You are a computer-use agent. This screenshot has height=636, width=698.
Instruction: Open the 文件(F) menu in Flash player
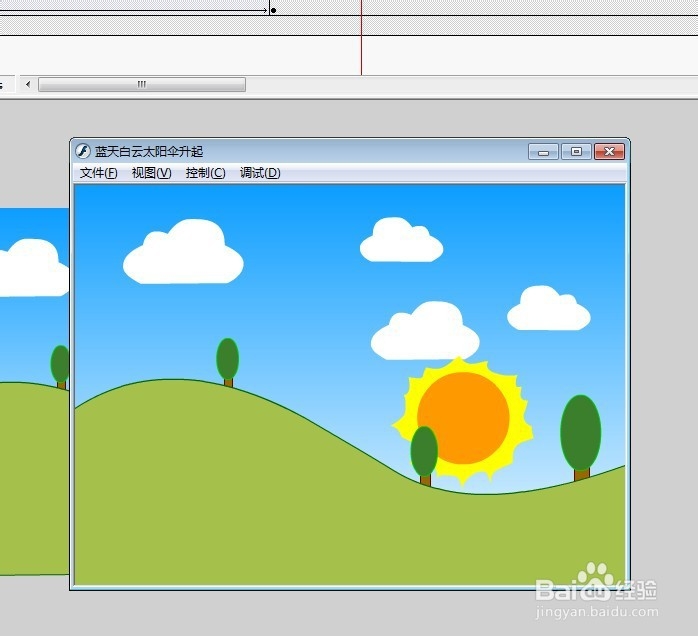click(98, 173)
